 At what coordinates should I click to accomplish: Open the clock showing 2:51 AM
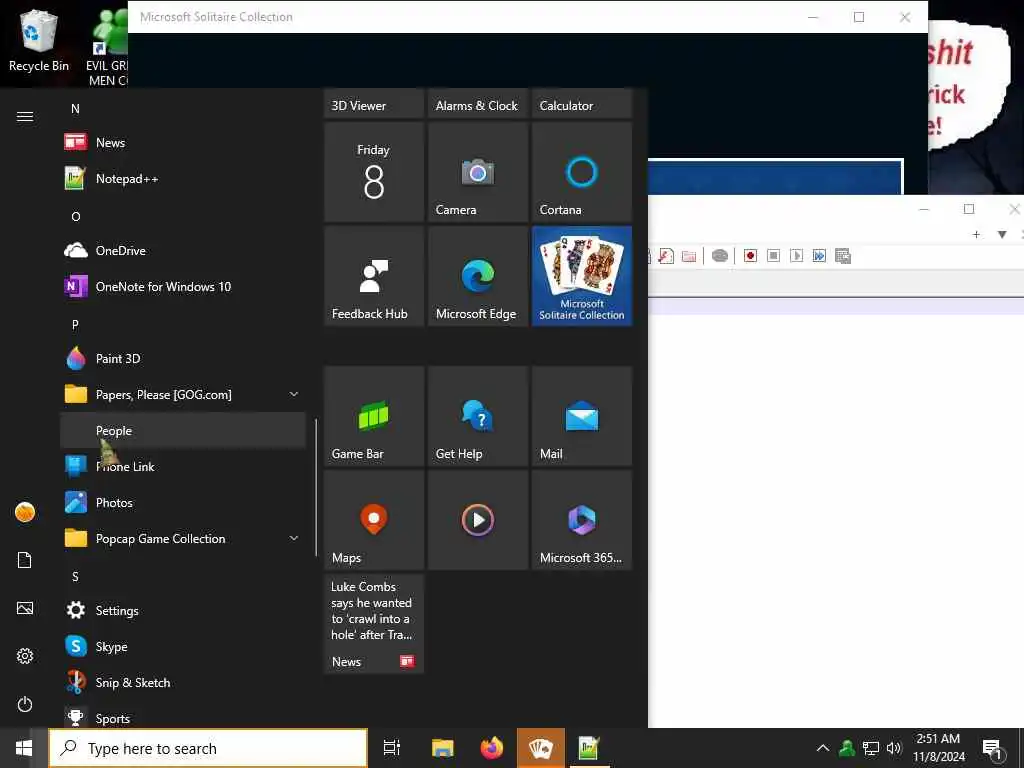pos(938,748)
